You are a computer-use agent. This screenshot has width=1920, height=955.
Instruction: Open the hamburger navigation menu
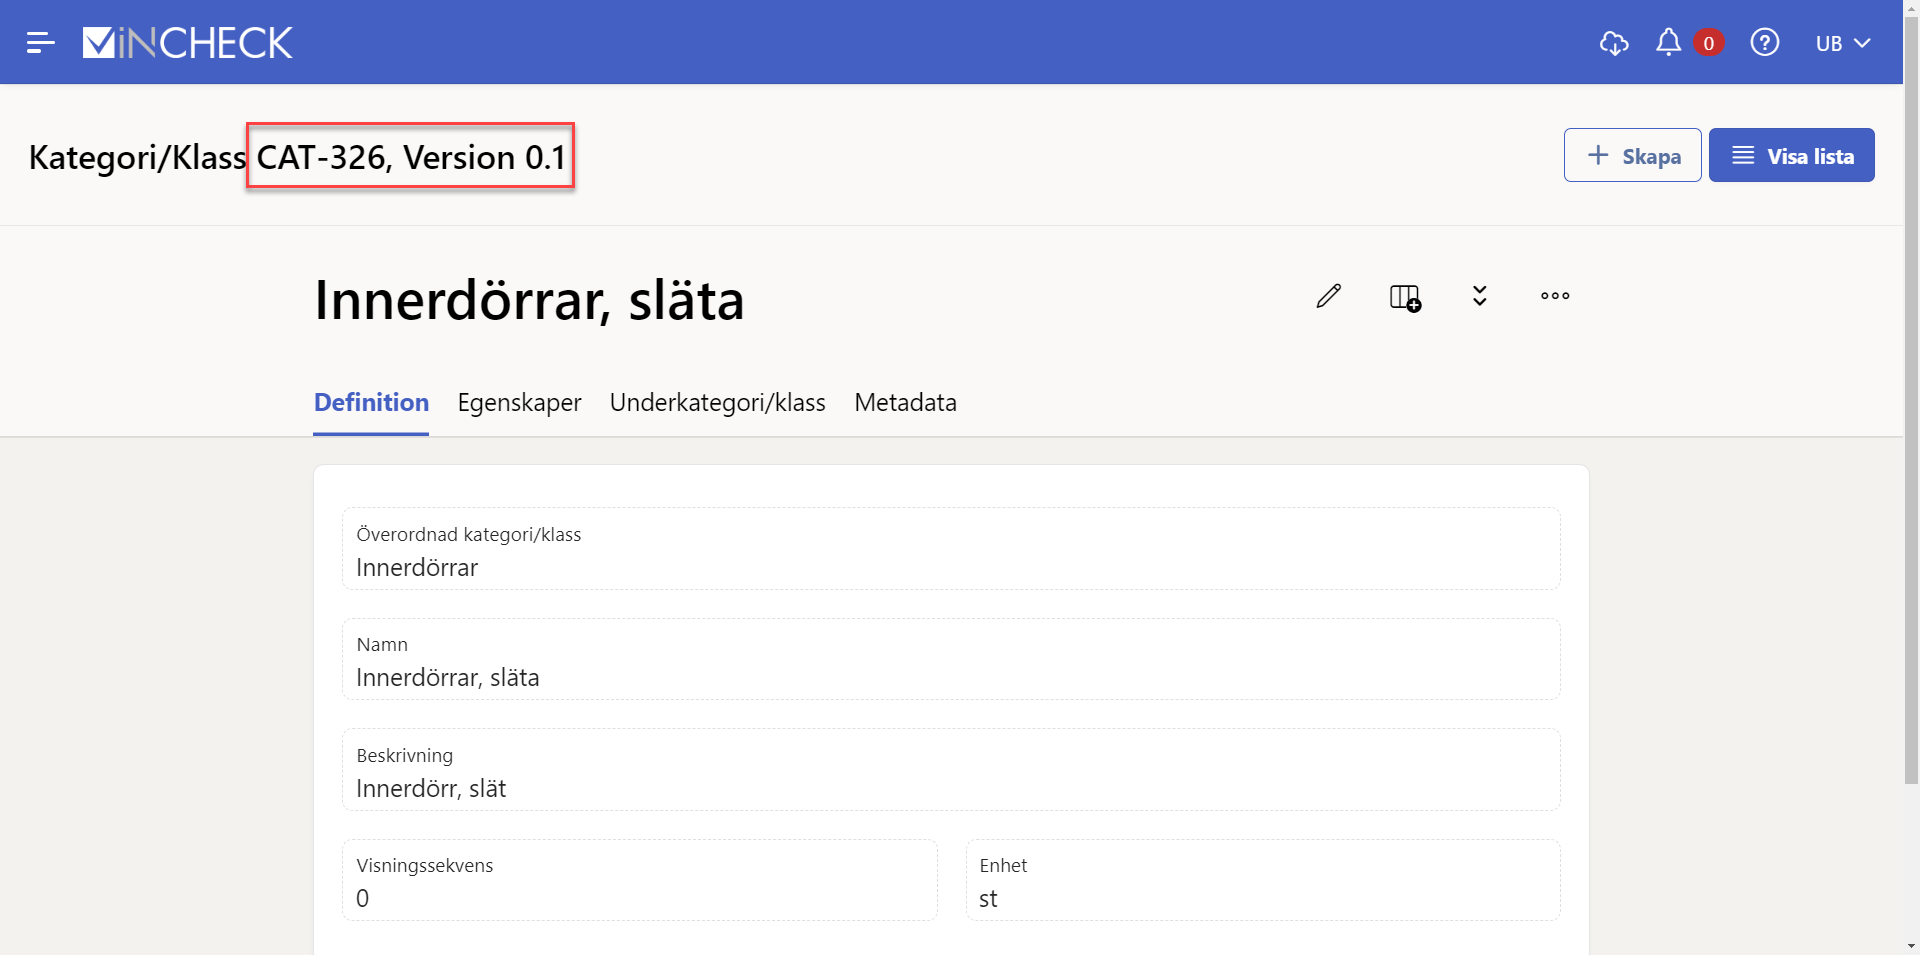tap(40, 42)
